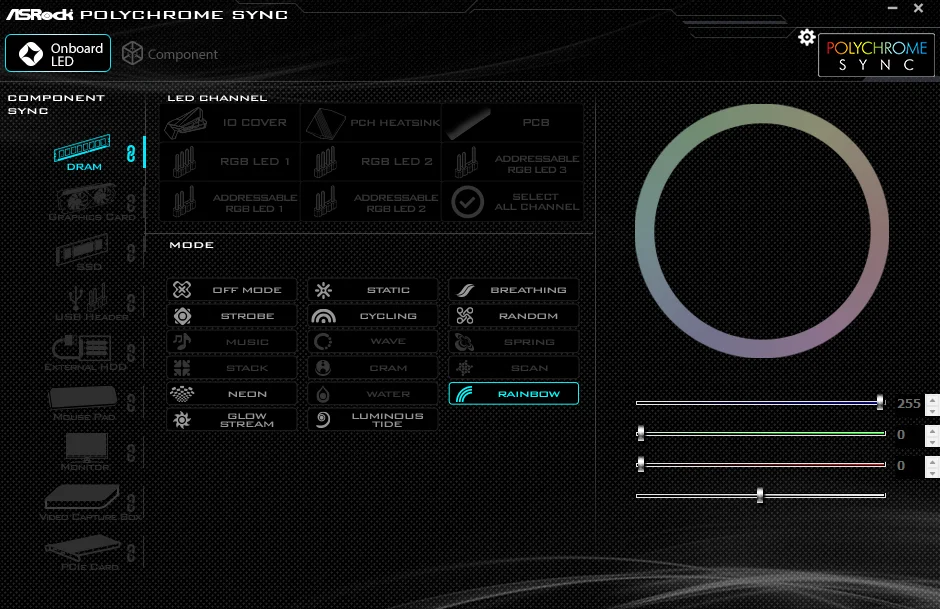The image size is (940, 609).
Task: Check Select All Channel checkmark
Action: pos(468,201)
